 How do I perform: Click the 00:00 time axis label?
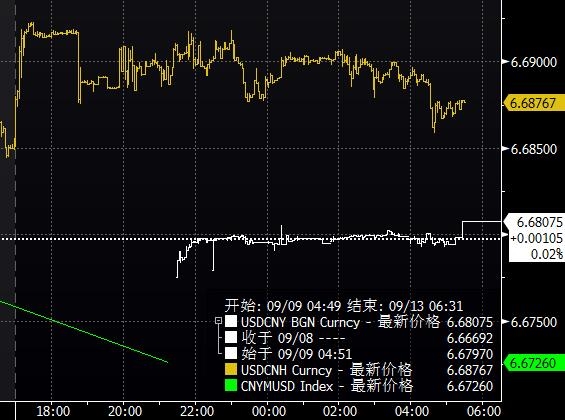(x=269, y=411)
